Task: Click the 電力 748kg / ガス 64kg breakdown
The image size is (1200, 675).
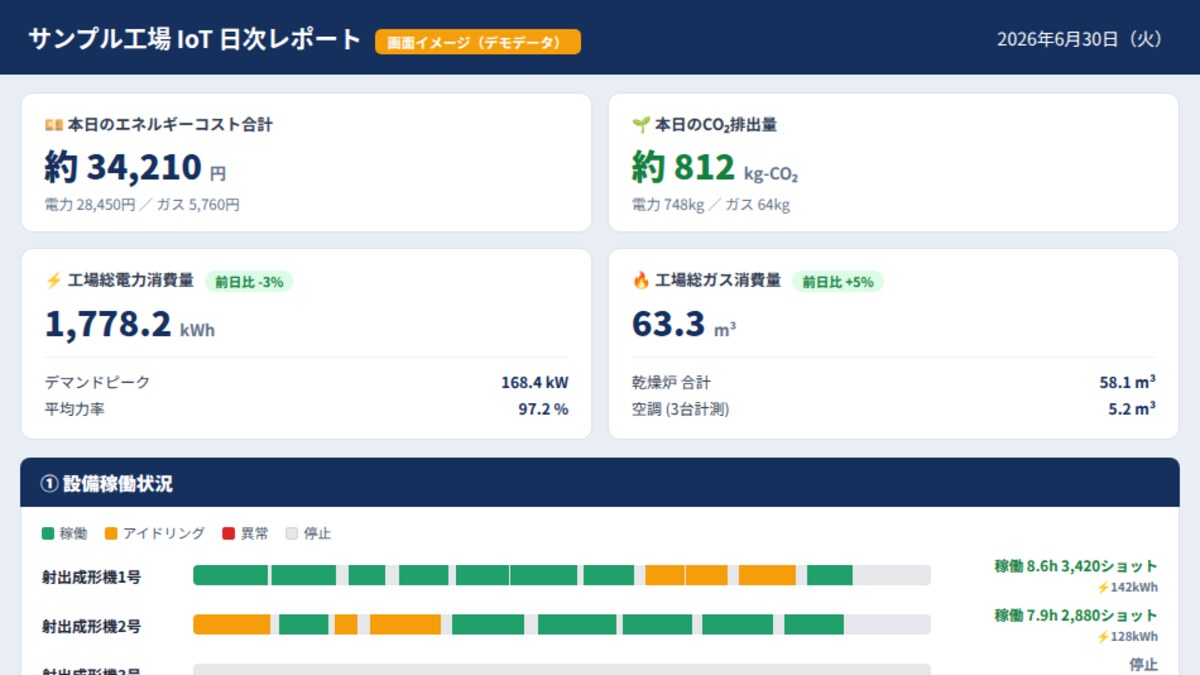Action: (x=711, y=205)
